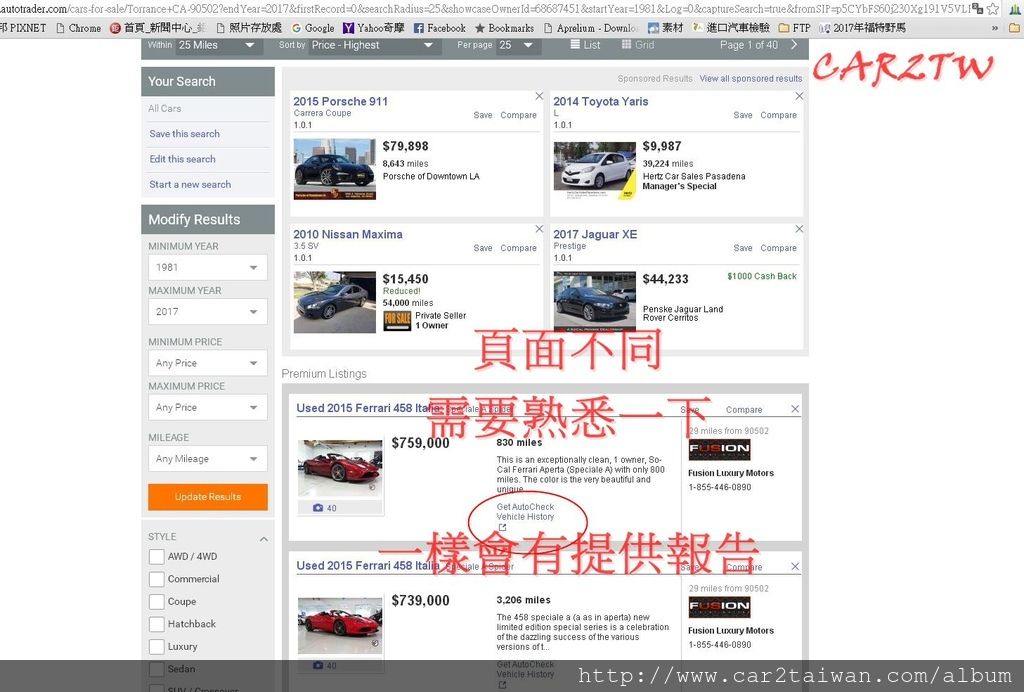Image resolution: width=1024 pixels, height=692 pixels.
Task: Open the Porsche 911 thumbnail photo
Action: [x=334, y=169]
